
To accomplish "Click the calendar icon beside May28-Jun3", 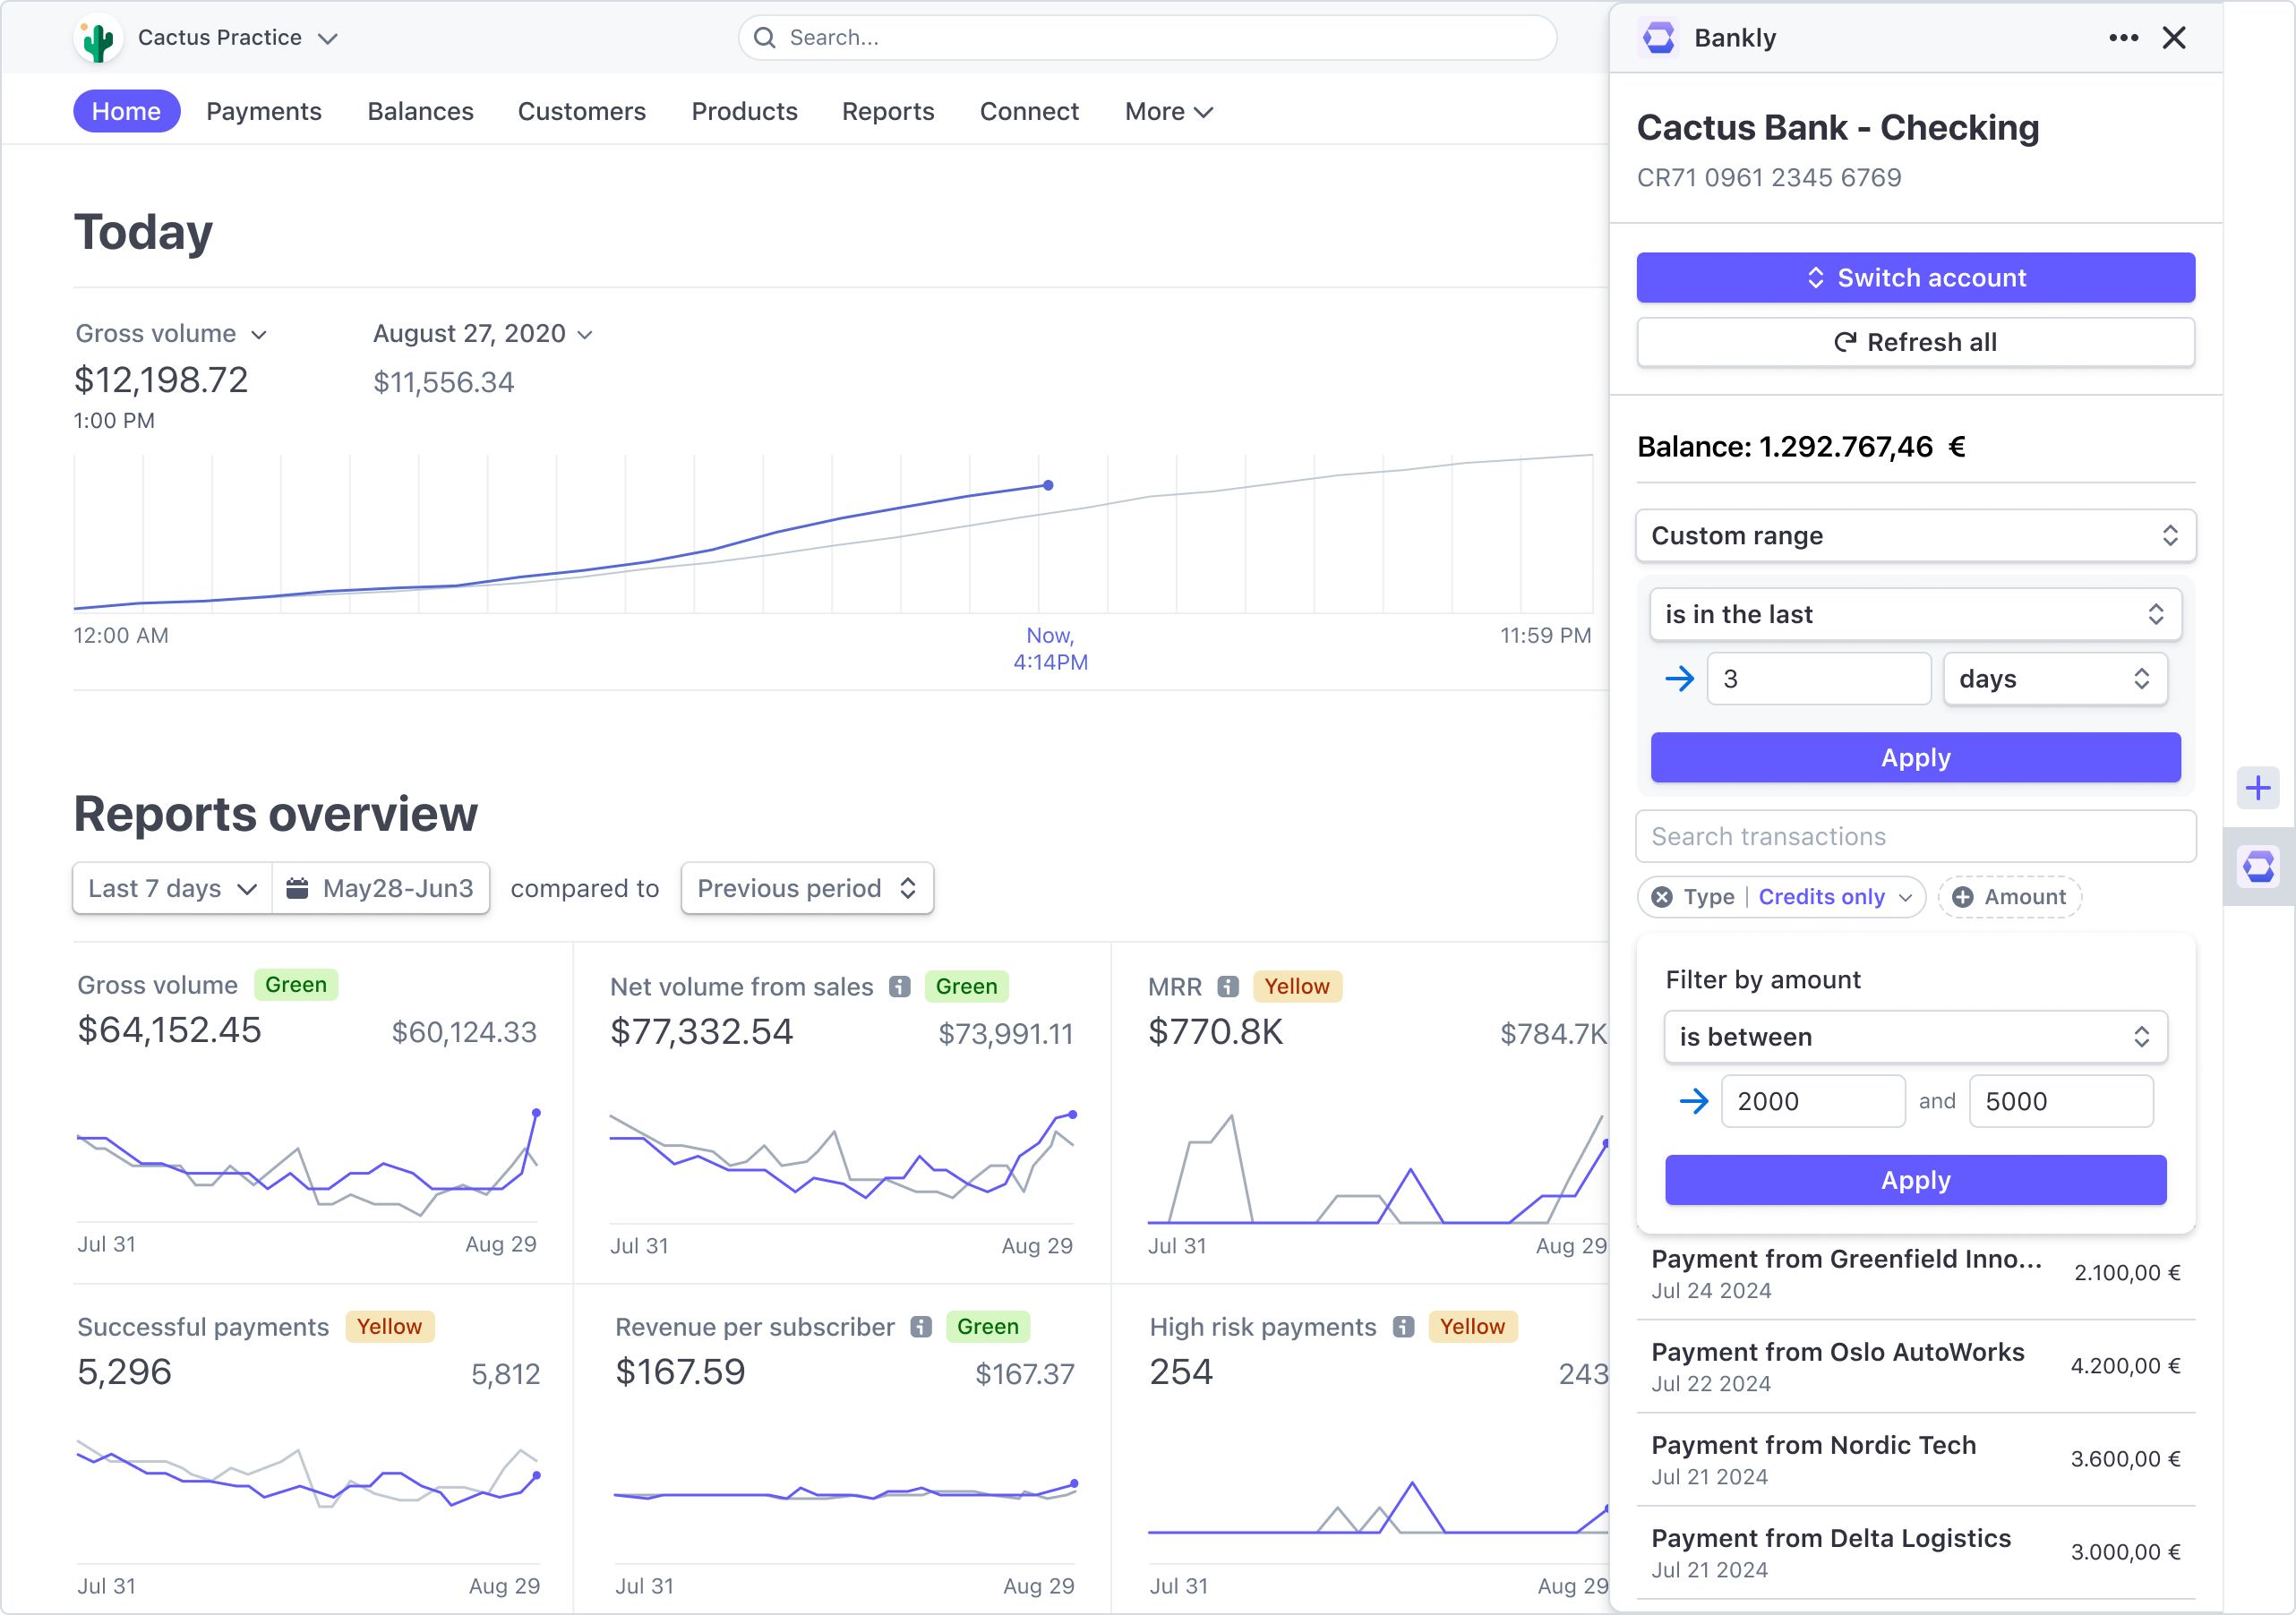I will pyautogui.click(x=297, y=888).
